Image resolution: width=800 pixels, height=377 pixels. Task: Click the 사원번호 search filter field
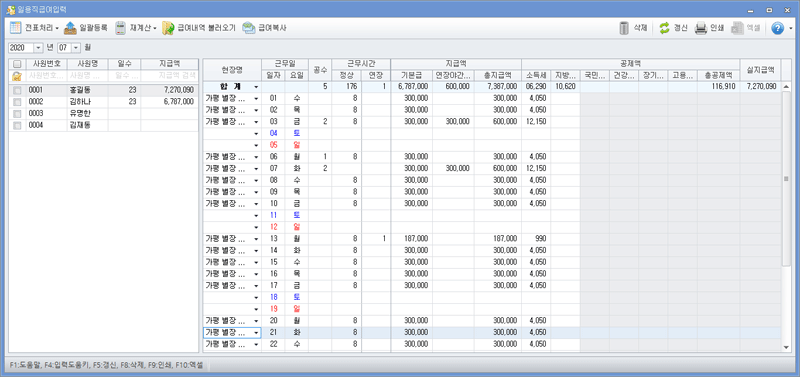[x=47, y=76]
